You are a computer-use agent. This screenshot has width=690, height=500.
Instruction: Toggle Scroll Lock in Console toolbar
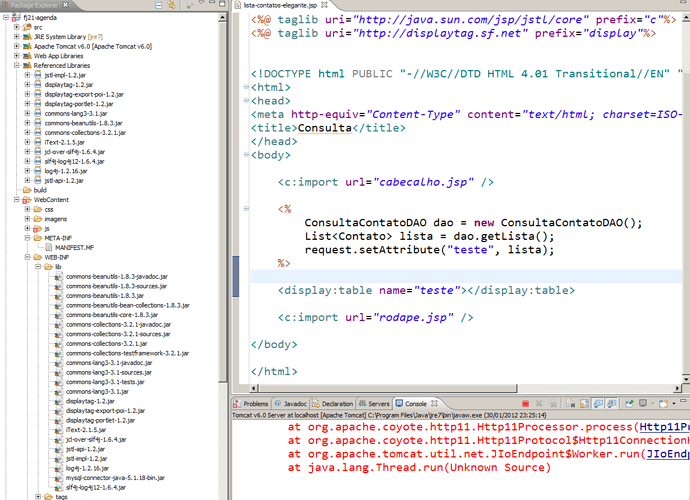pyautogui.click(x=584, y=404)
